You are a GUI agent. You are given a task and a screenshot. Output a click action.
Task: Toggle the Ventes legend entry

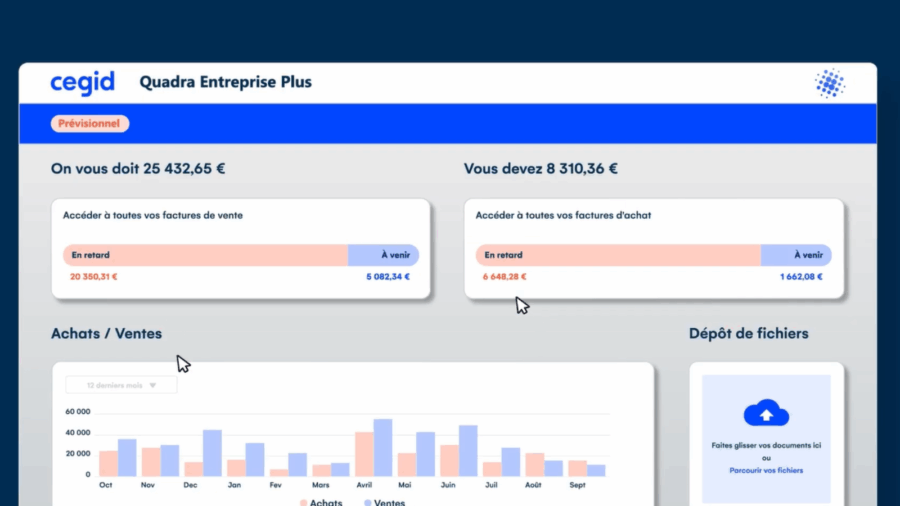click(x=384, y=503)
